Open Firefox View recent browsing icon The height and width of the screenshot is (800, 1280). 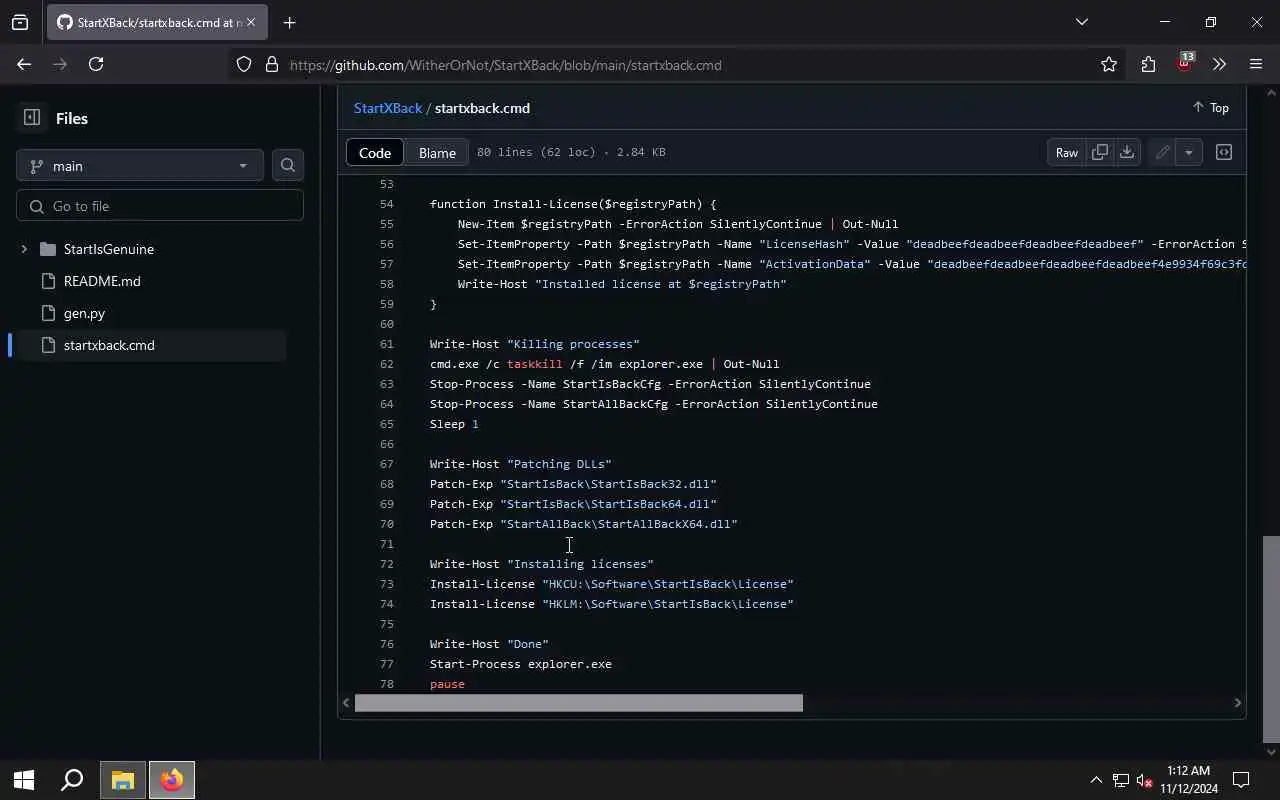tap(20, 22)
